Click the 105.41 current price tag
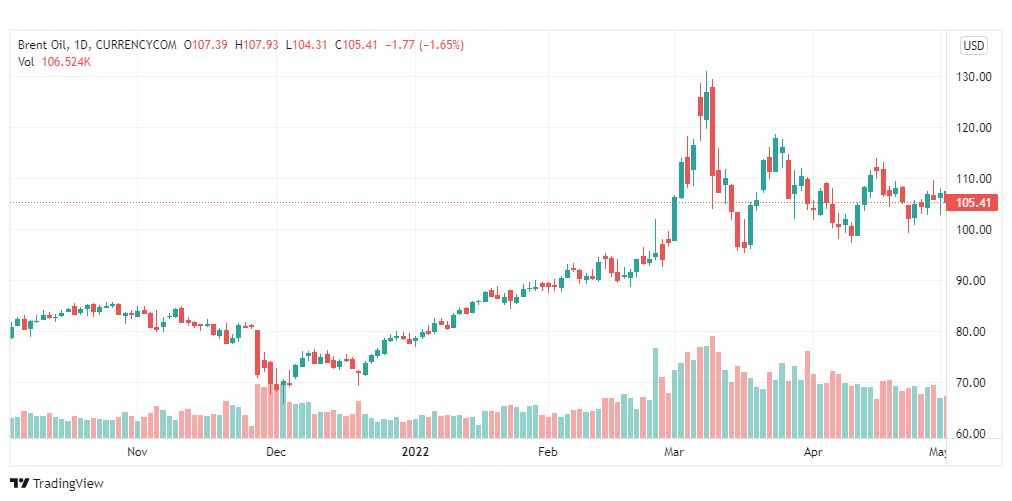This screenshot has width=1012, height=501. point(973,203)
